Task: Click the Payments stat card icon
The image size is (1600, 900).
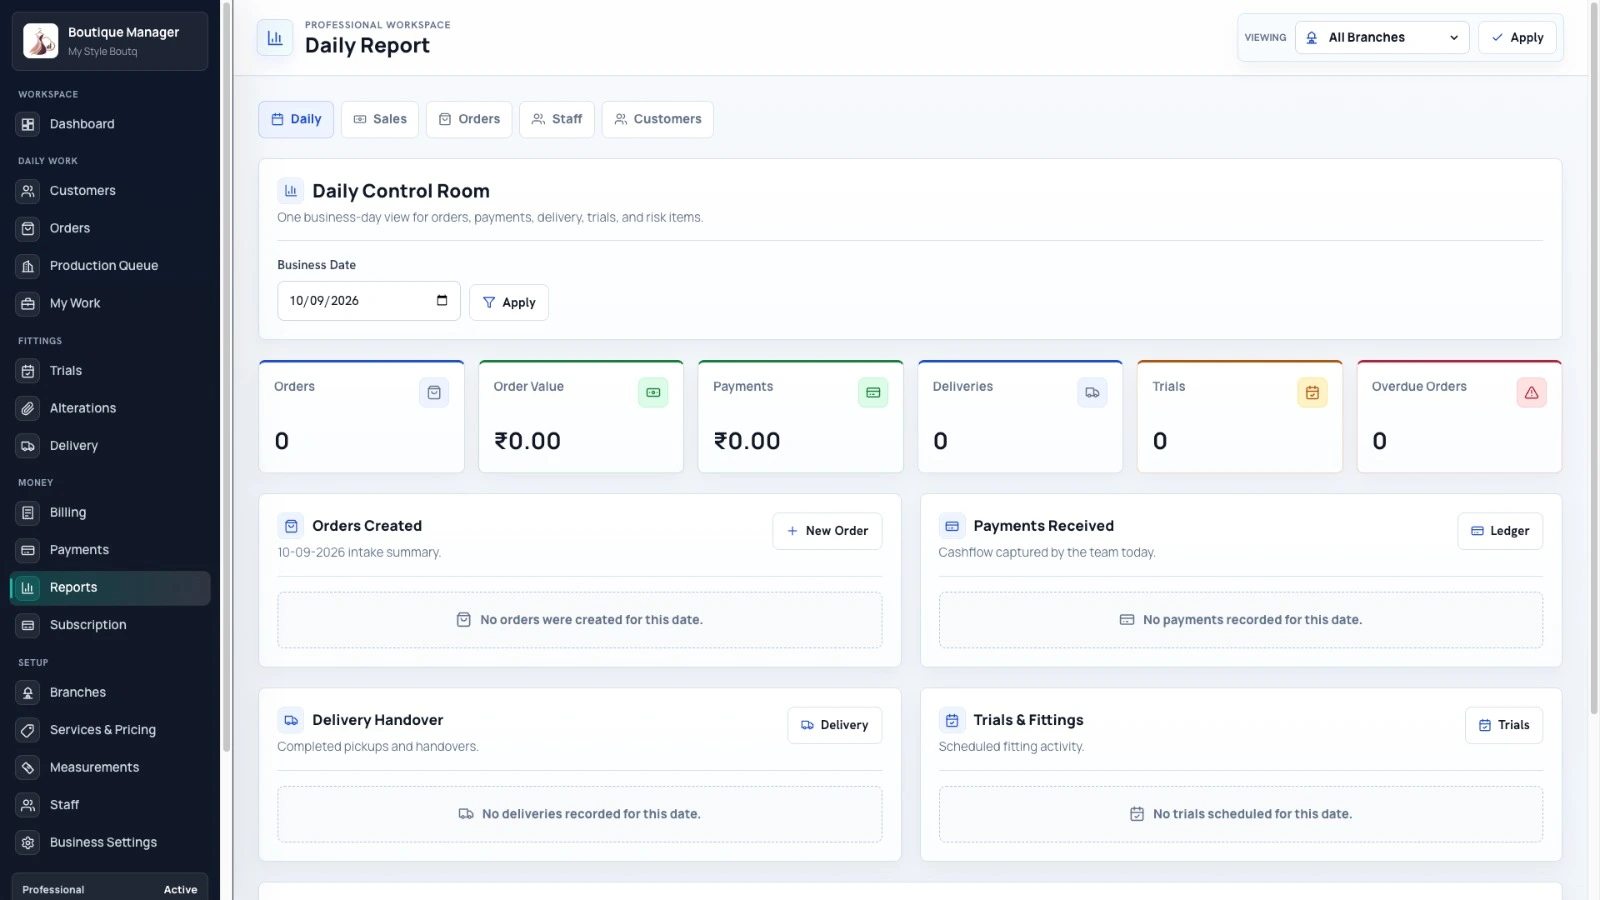Action: [x=873, y=393]
